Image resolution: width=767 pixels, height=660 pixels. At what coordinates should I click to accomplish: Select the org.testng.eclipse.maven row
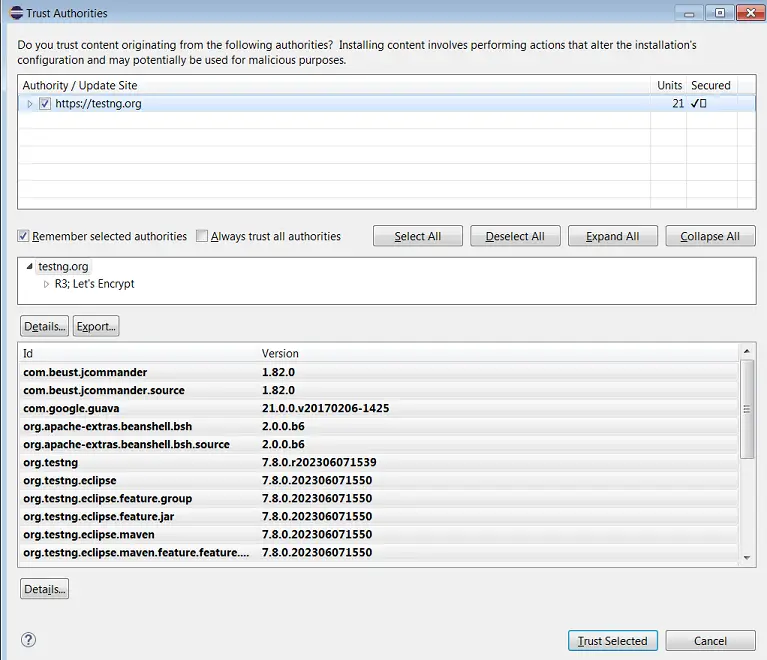379,535
